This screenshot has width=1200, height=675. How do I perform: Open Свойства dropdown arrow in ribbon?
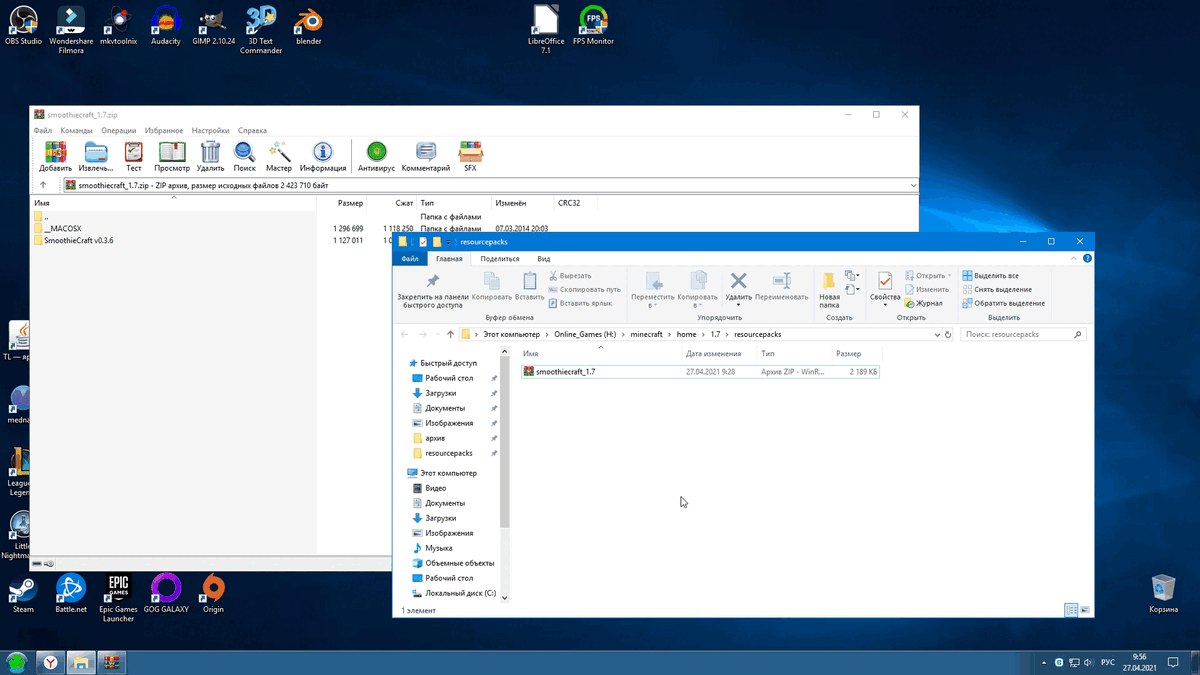[885, 304]
